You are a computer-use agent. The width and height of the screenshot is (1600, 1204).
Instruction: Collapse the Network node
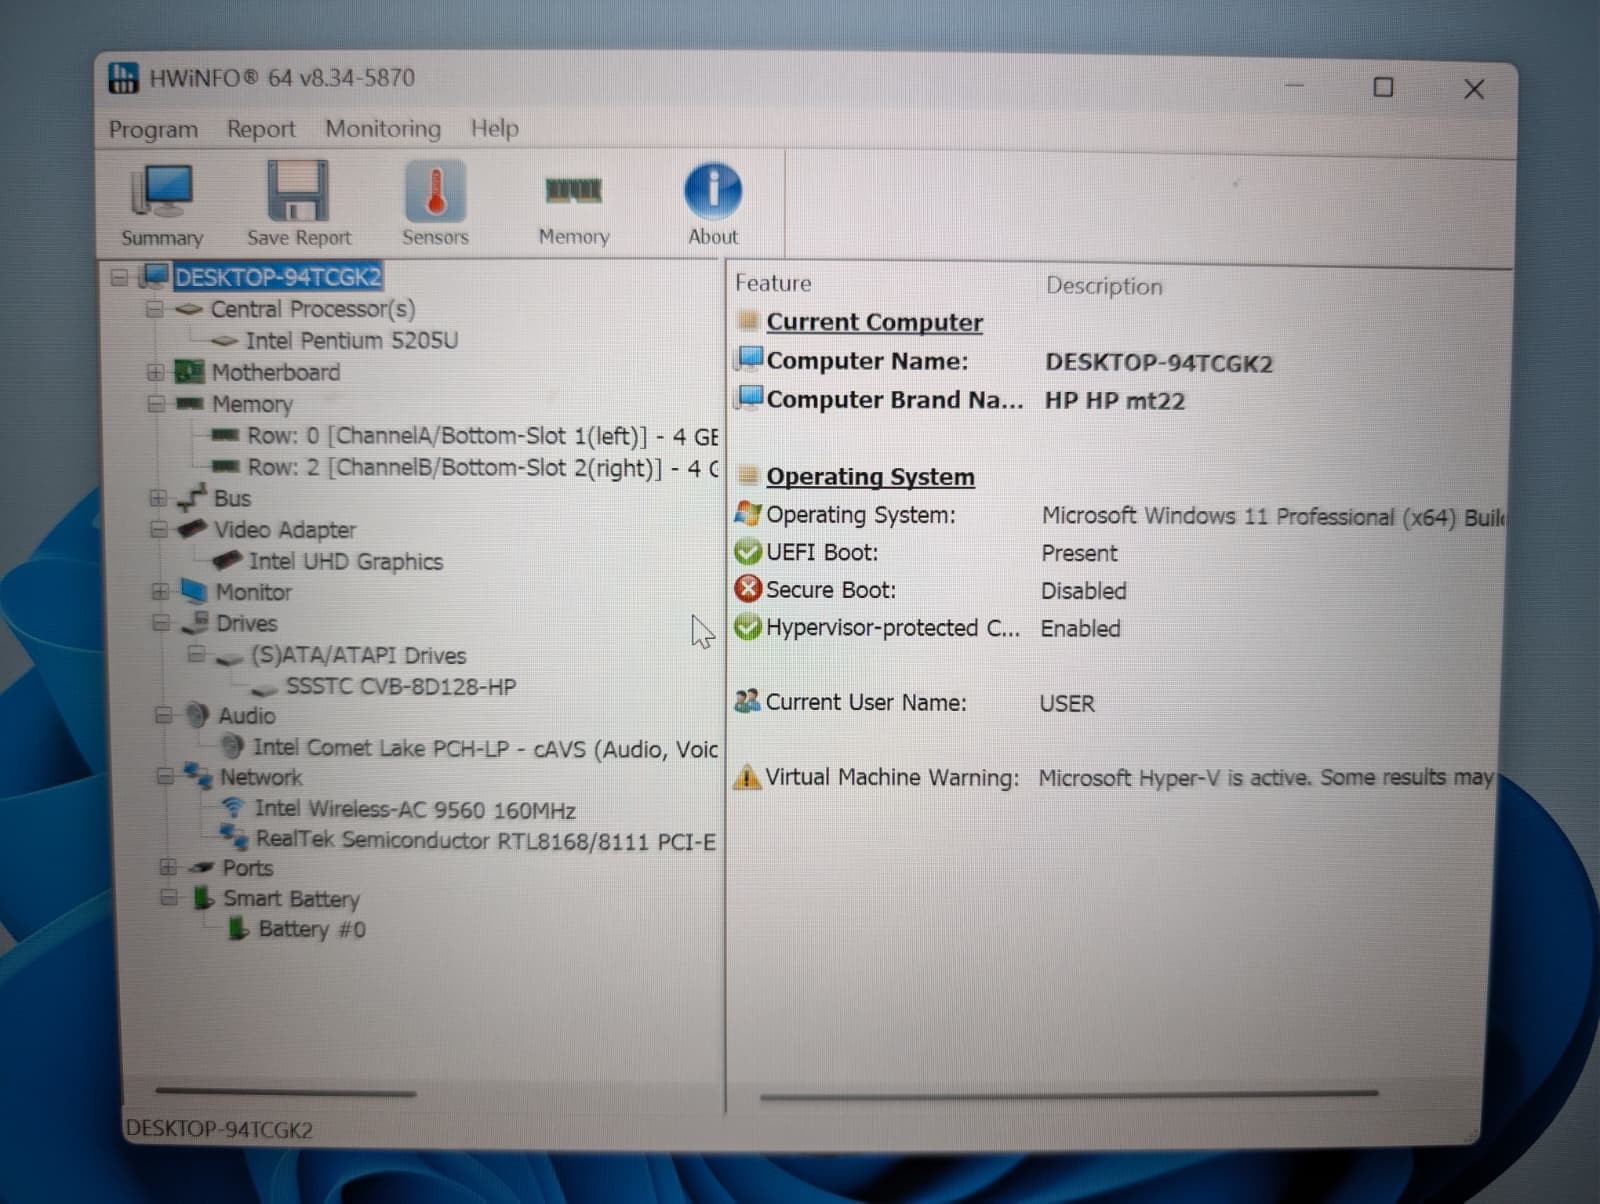click(166, 776)
